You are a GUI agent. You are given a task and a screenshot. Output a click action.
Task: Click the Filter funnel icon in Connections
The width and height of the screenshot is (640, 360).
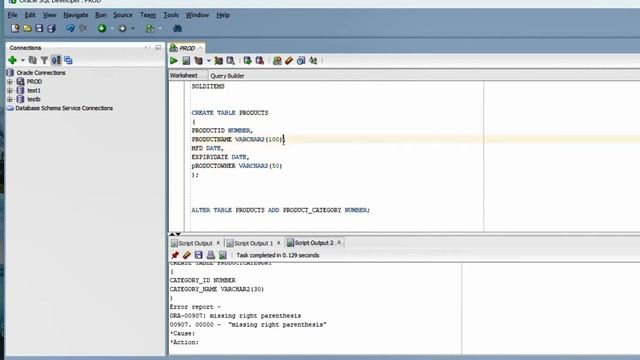point(44,60)
